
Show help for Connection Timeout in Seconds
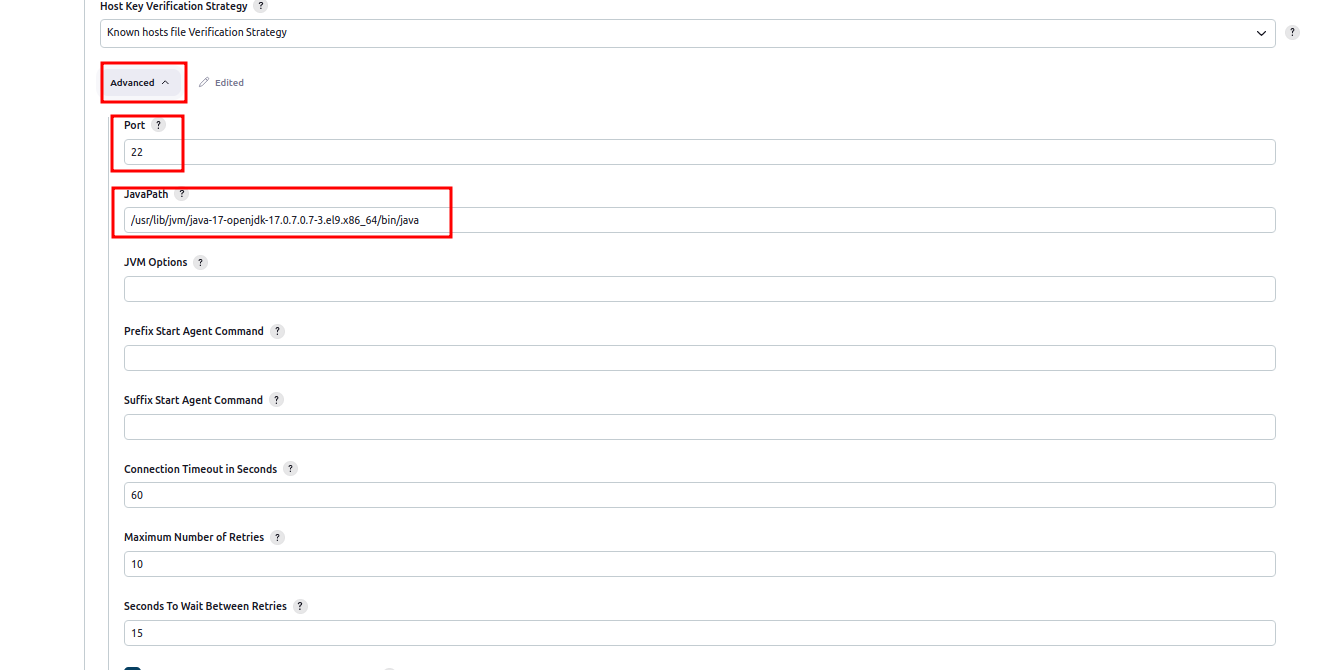pyautogui.click(x=290, y=469)
